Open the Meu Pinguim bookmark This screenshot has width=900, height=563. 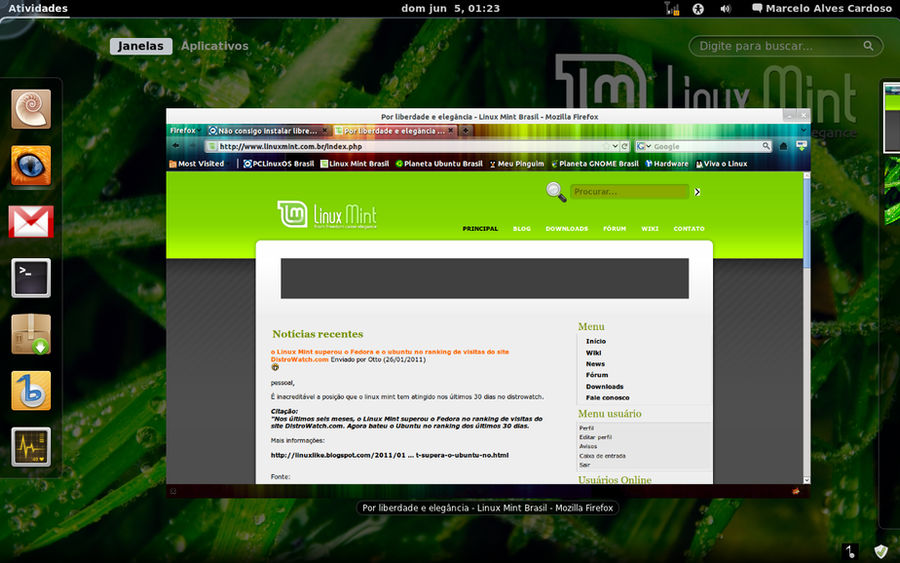click(x=516, y=164)
